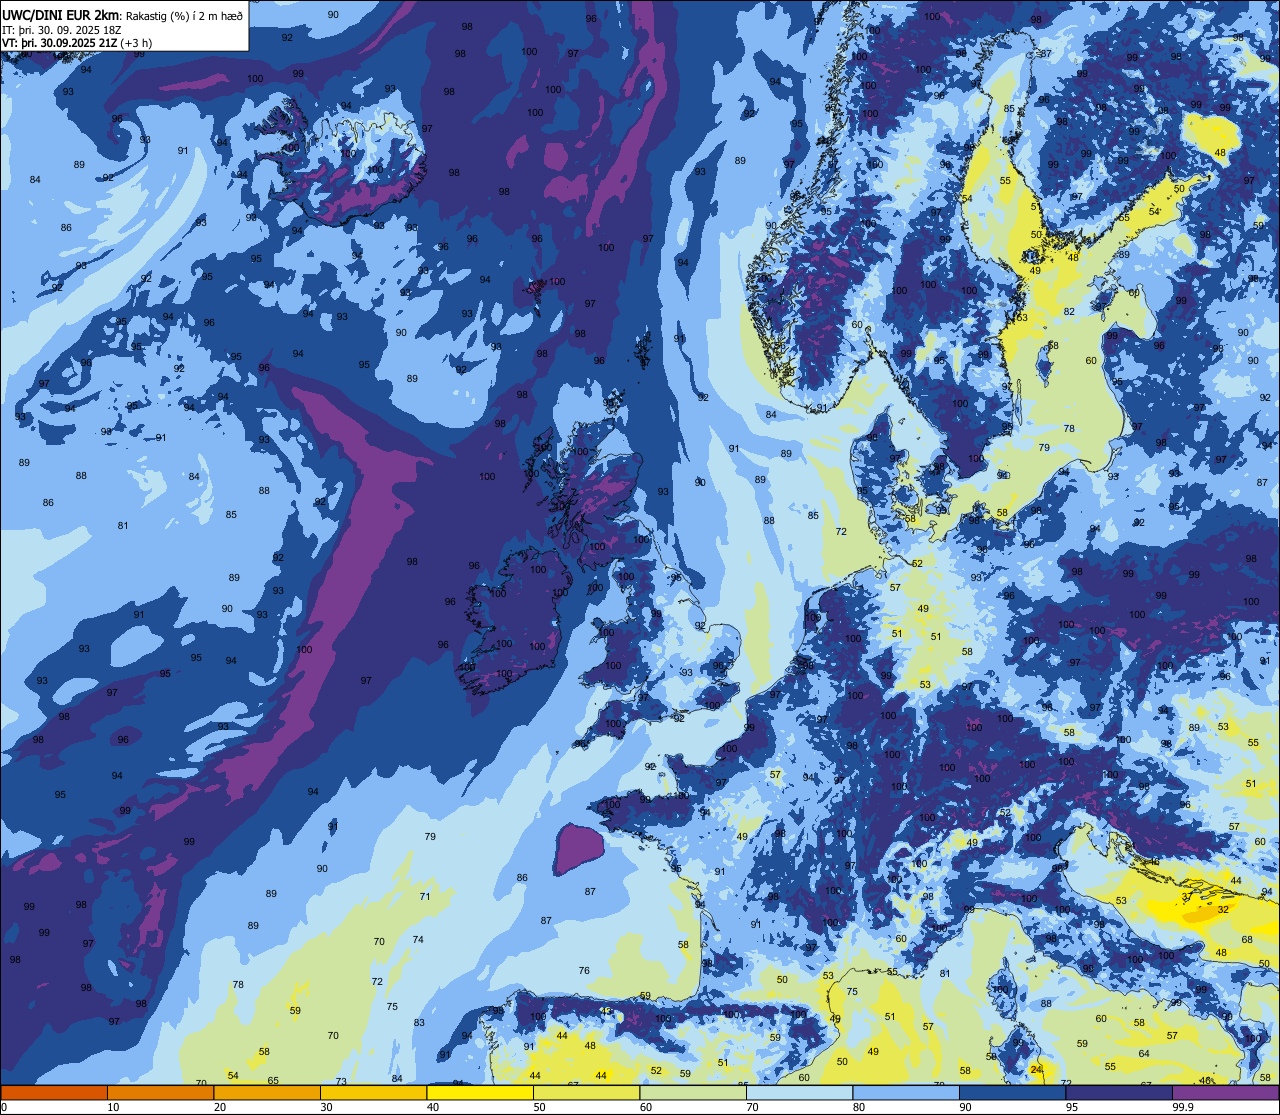Click the '40' tick label under the legend
Image resolution: width=1280 pixels, height=1115 pixels.
point(433,1107)
